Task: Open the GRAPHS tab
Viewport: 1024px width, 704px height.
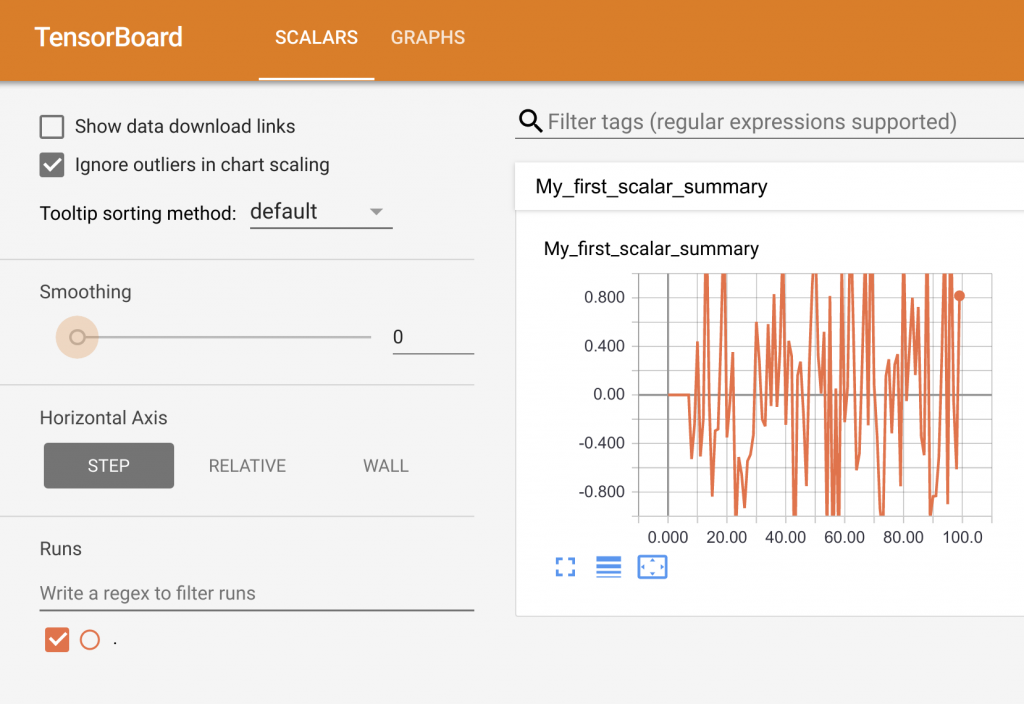Action: click(428, 38)
